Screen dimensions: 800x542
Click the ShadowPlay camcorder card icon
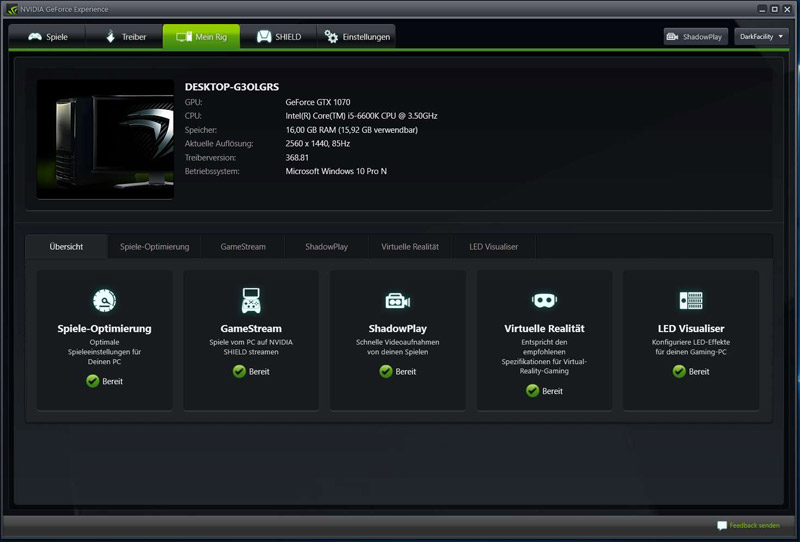397,301
